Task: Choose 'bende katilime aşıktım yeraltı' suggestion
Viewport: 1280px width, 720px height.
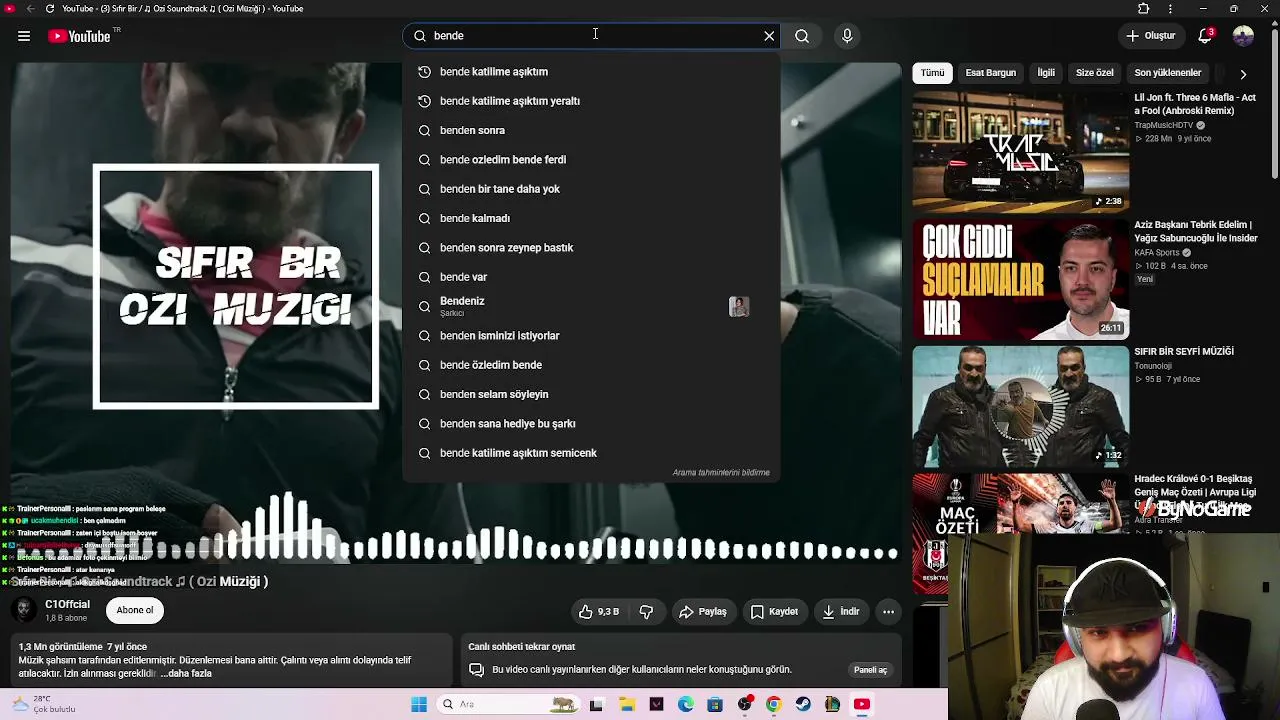Action: [x=591, y=101]
